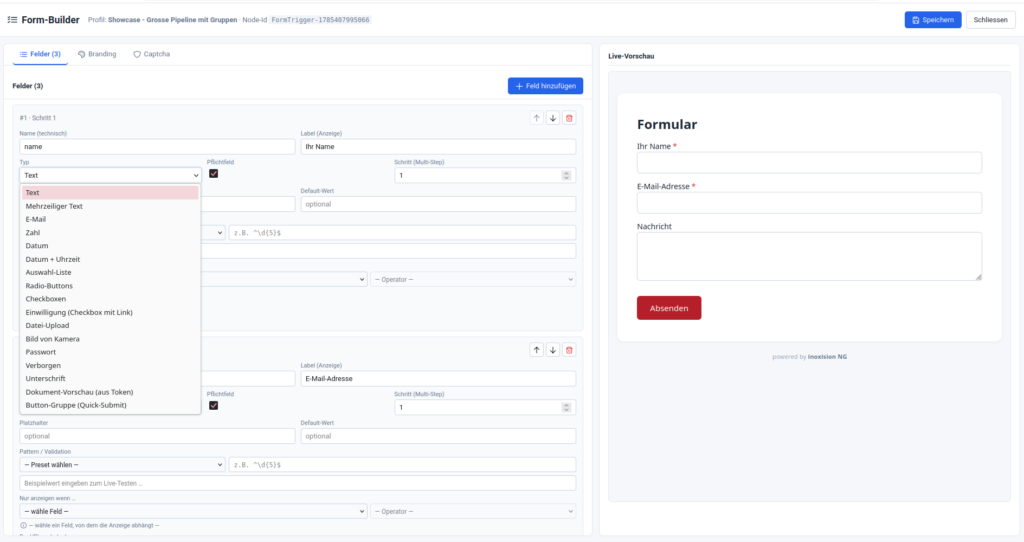1024x542 pixels.
Task: Click the info icon below wähle Feld
Action: click(24, 525)
